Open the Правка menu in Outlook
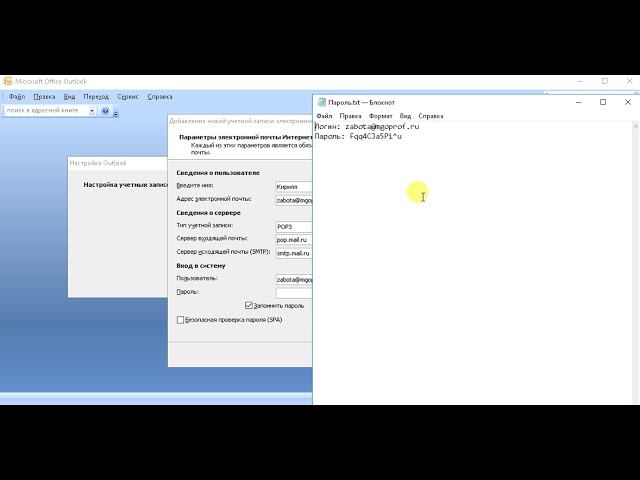The height and width of the screenshot is (480, 640). [x=44, y=97]
